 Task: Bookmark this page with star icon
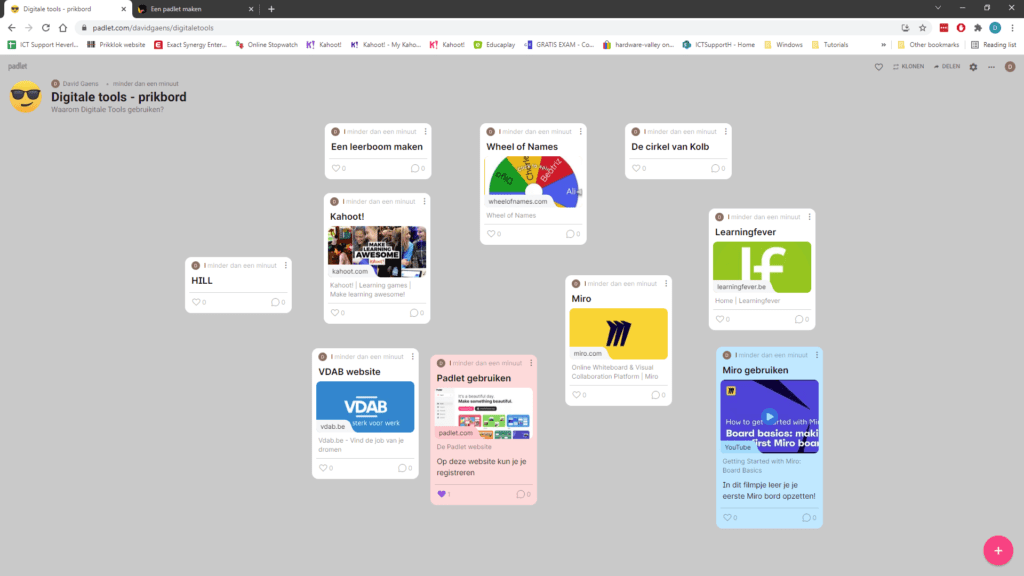pos(922,27)
